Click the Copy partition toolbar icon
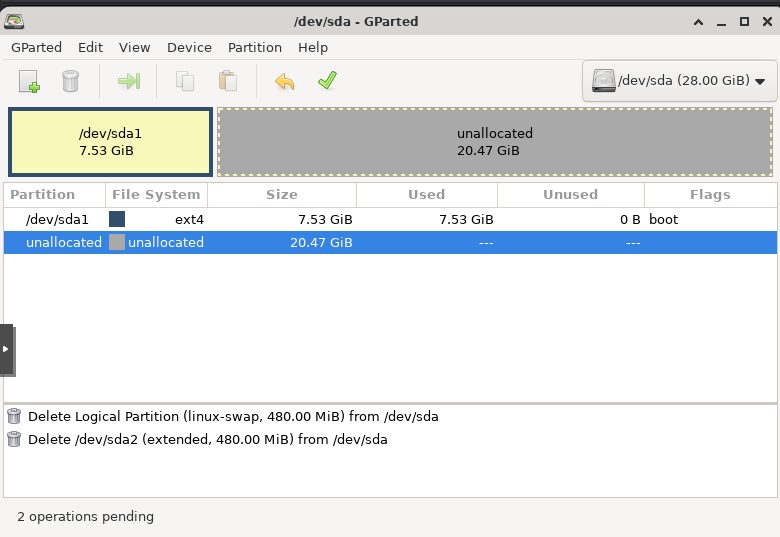 (185, 81)
